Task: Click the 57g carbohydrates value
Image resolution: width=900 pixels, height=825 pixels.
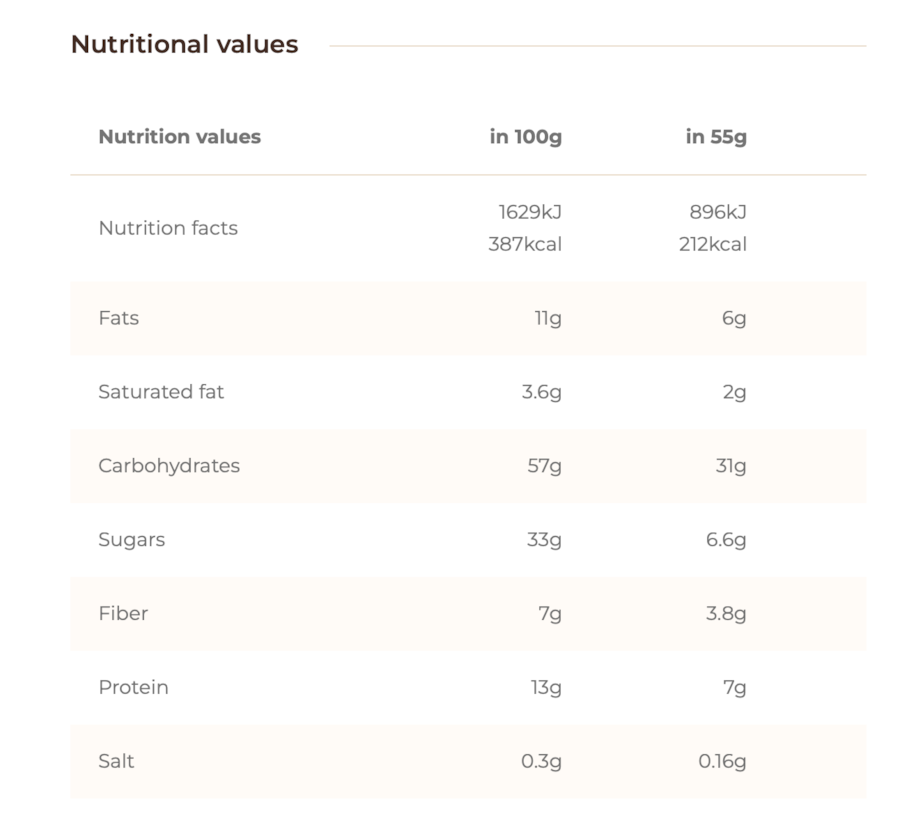Action: (544, 466)
